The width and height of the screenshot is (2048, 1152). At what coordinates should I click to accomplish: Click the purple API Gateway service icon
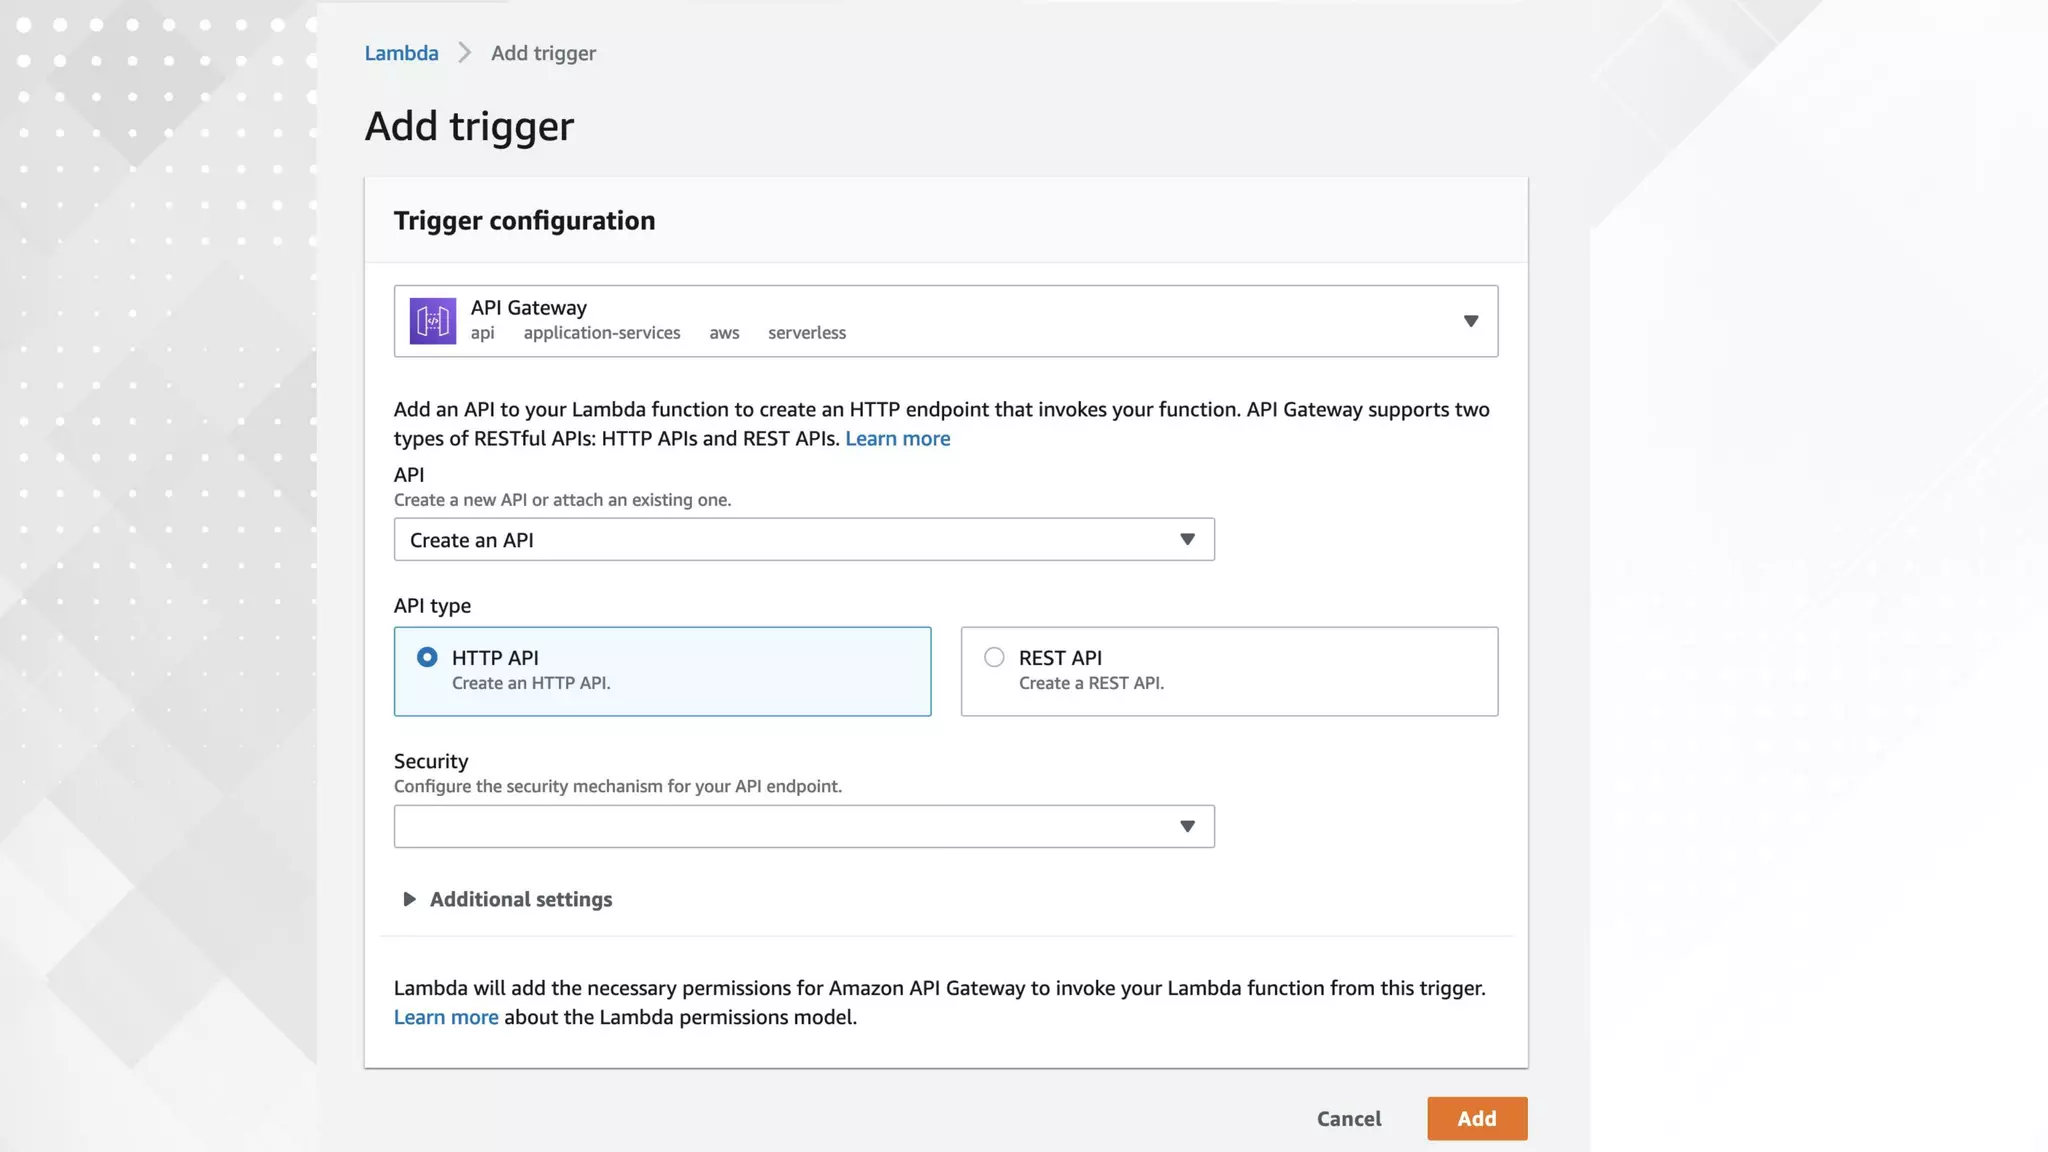432,321
